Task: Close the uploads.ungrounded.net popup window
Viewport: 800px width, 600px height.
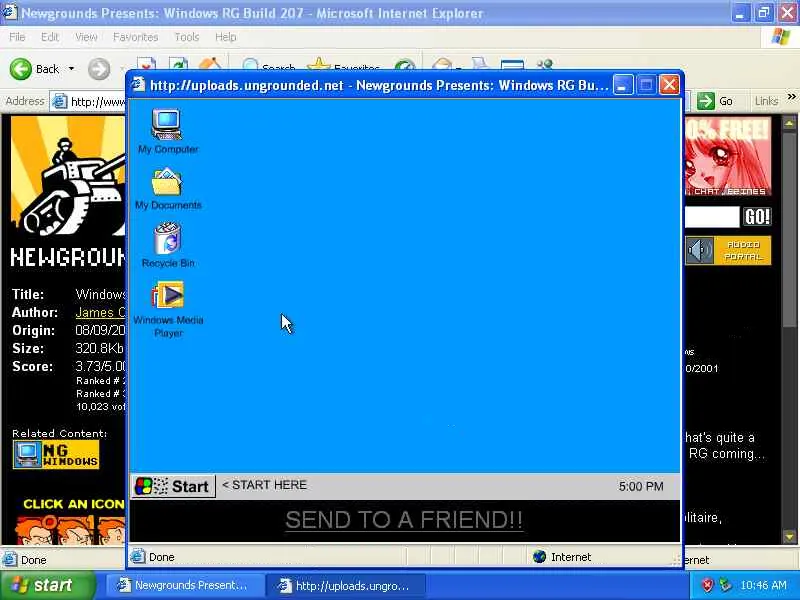Action: pyautogui.click(x=669, y=85)
